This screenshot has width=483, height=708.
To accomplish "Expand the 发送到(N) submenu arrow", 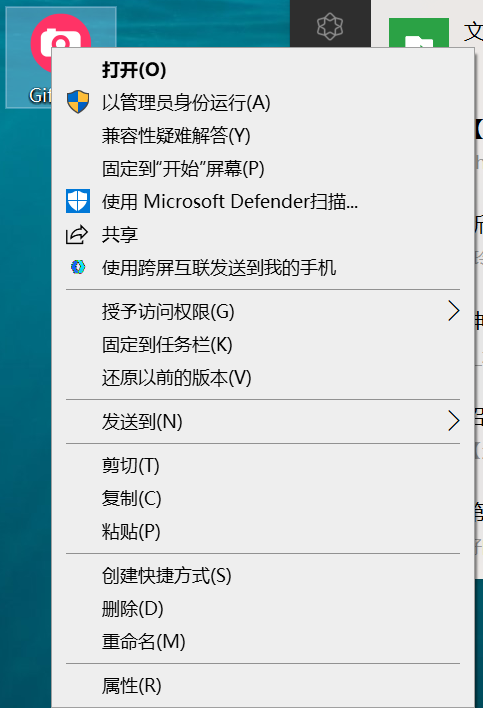I will click(453, 421).
